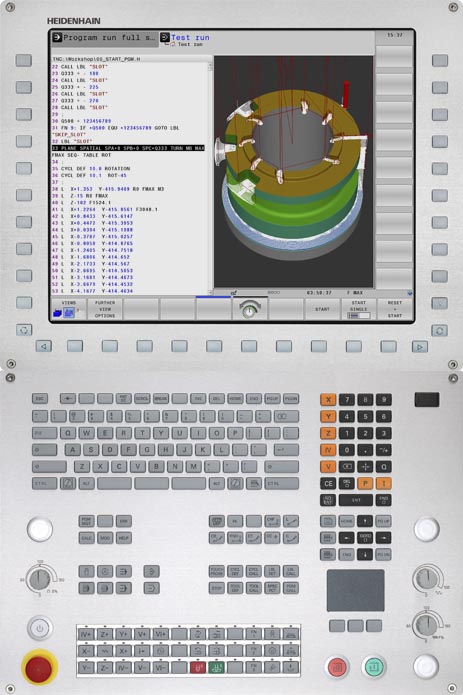Hit the red emergency stop button

[39, 667]
